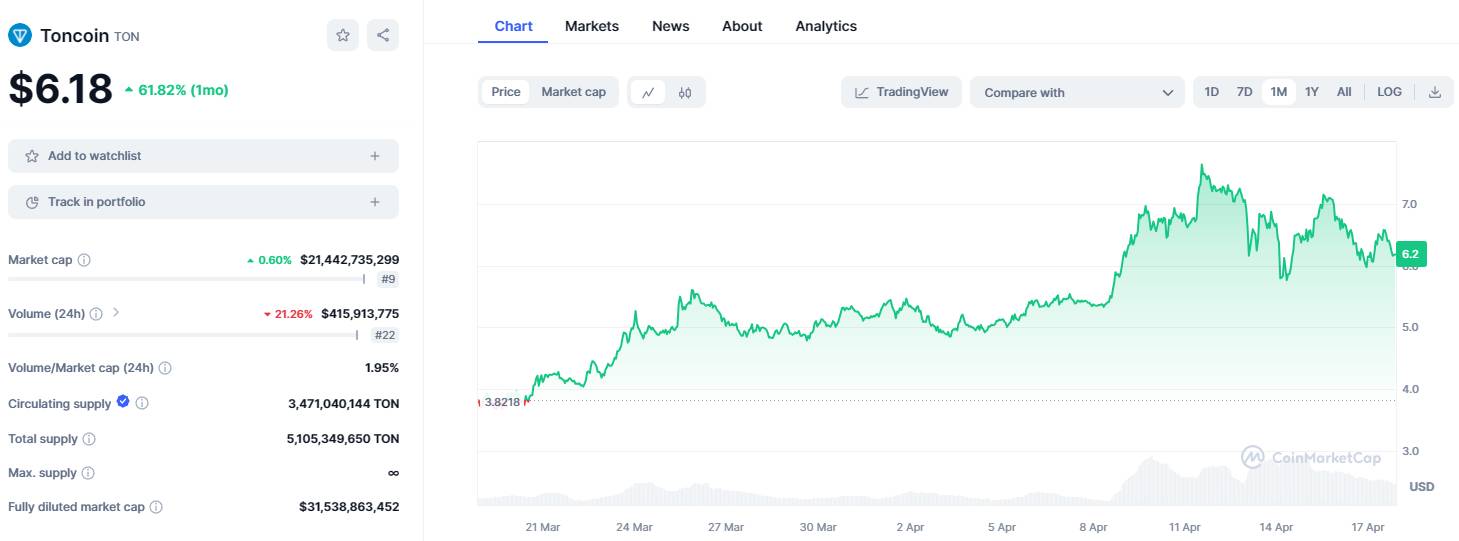The width and height of the screenshot is (1459, 541).
Task: Click the info icon beside Total supply
Action: [89, 439]
